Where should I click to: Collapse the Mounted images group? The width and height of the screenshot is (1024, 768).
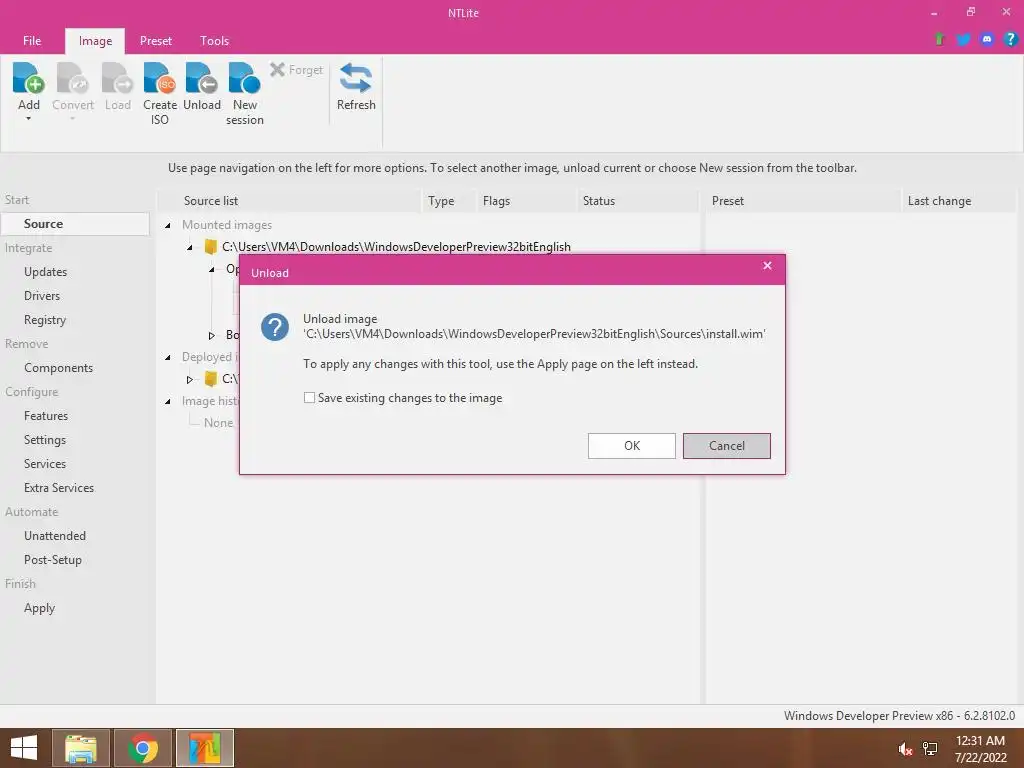pyautogui.click(x=168, y=225)
